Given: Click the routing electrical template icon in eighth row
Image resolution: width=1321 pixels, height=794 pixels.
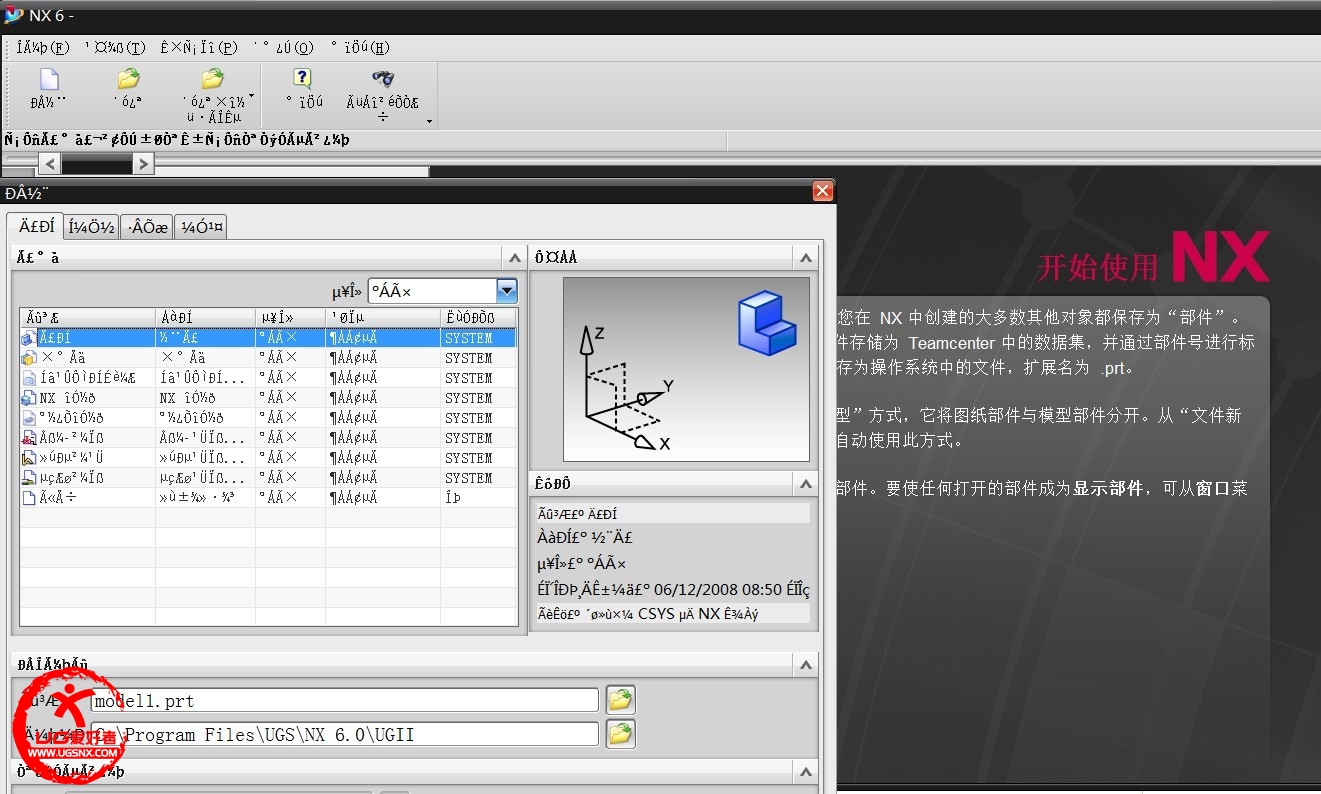Looking at the screenshot, I should (x=28, y=478).
